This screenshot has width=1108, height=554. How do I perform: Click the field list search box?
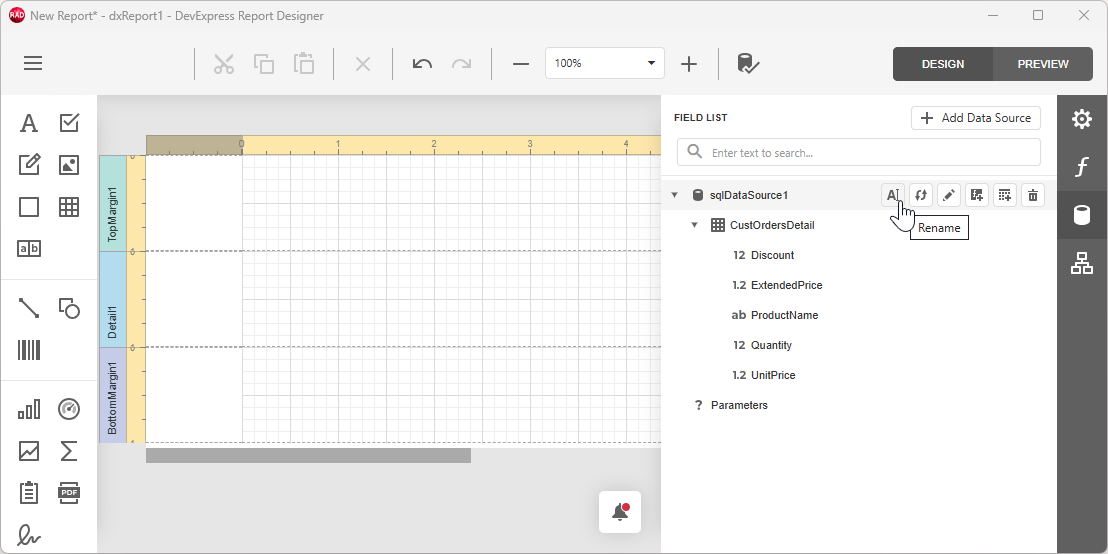(859, 153)
